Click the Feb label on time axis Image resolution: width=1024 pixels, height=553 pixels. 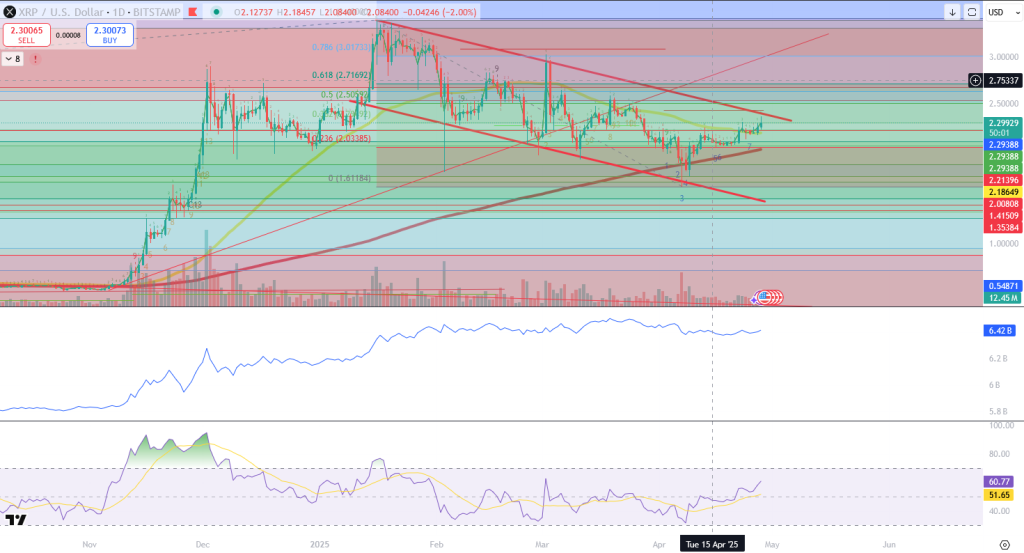[436, 545]
